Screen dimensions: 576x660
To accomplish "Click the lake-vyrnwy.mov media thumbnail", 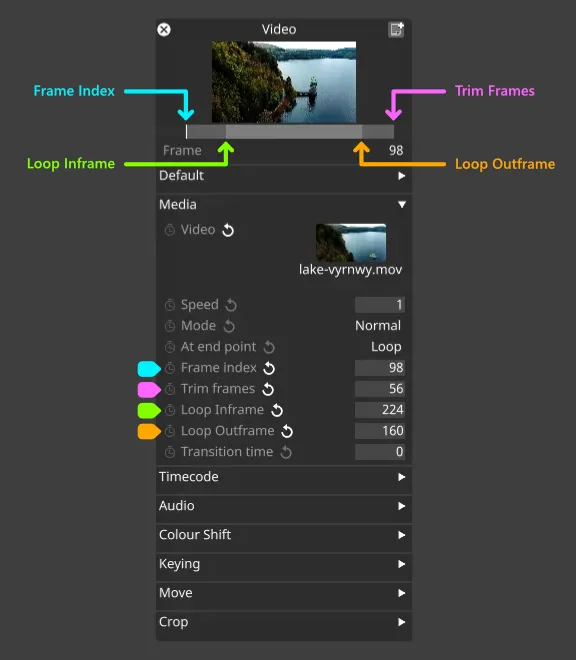I will click(x=351, y=243).
